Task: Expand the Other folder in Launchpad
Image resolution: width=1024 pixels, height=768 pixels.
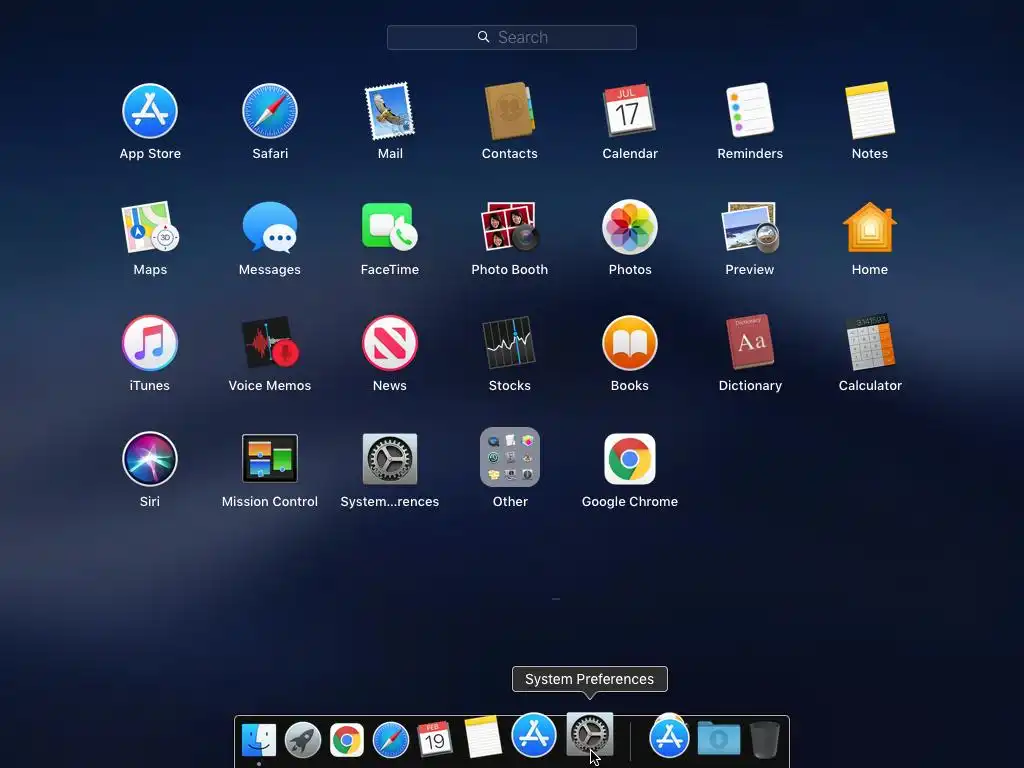Action: (509, 457)
